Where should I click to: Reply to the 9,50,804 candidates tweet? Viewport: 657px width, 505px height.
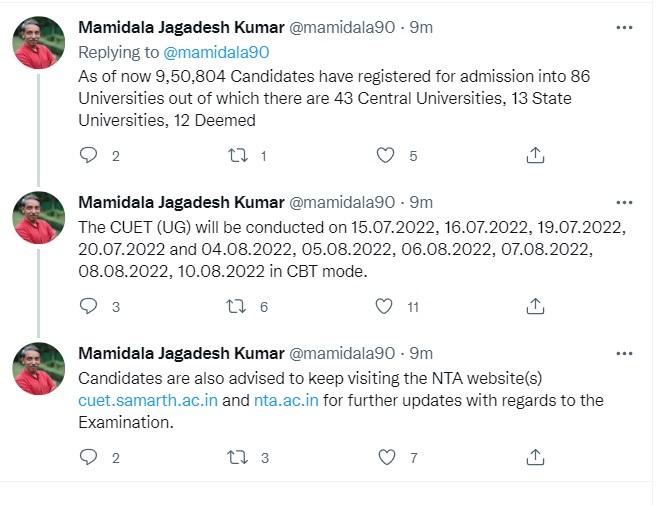click(89, 155)
